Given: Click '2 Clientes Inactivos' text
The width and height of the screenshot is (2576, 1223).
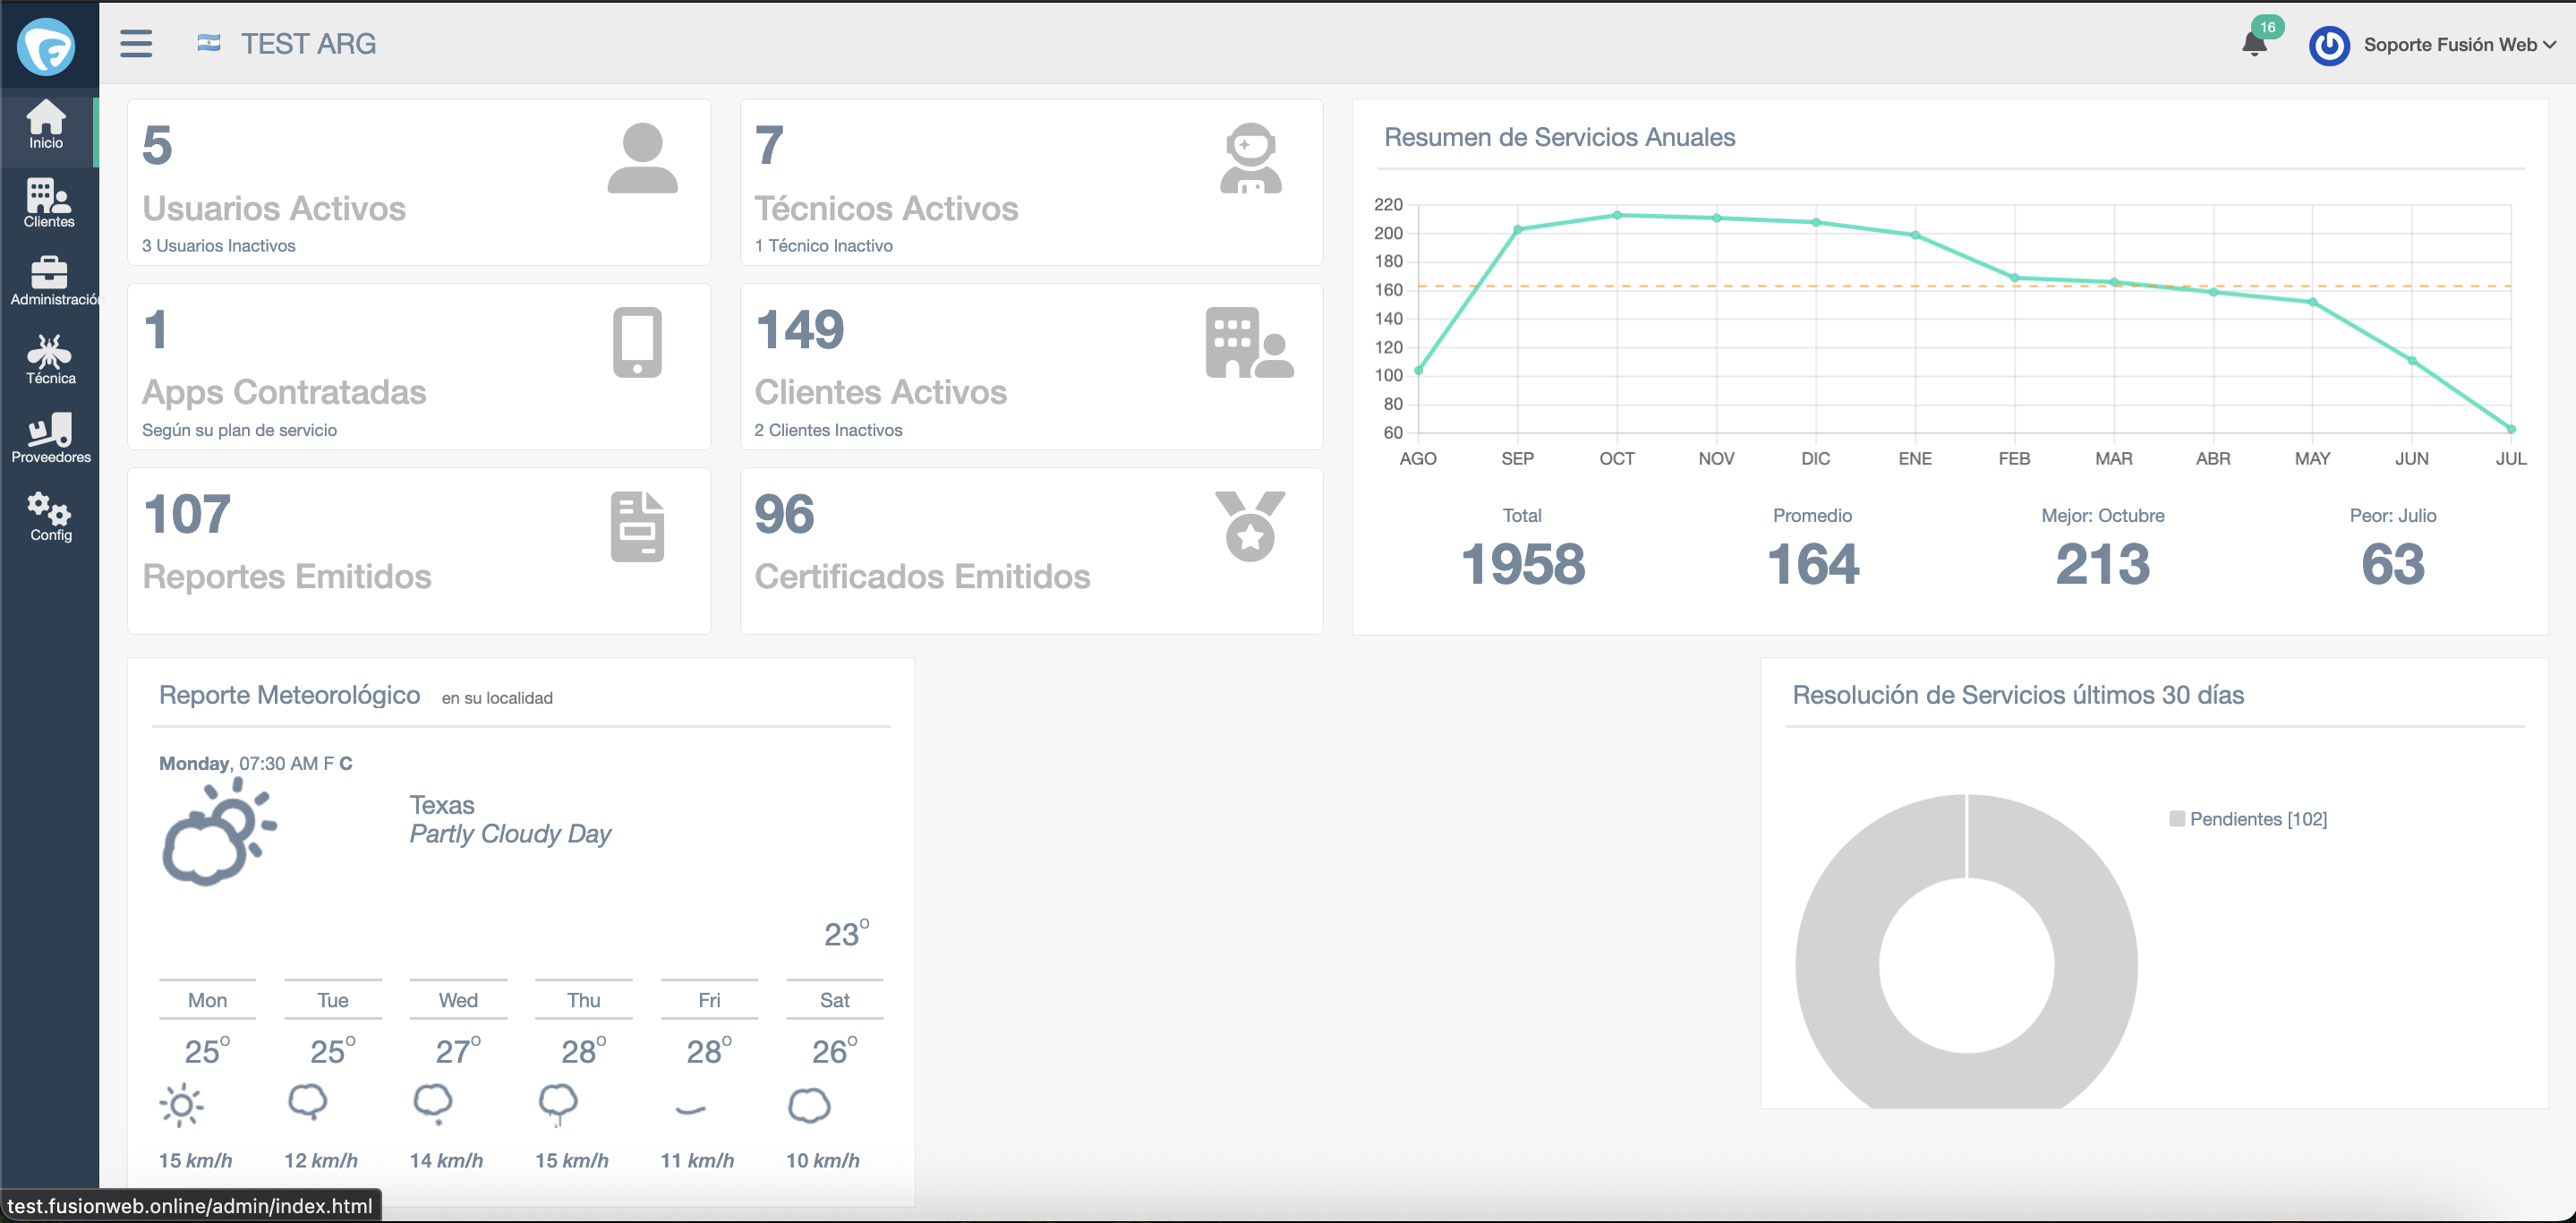Looking at the screenshot, I should click(828, 430).
